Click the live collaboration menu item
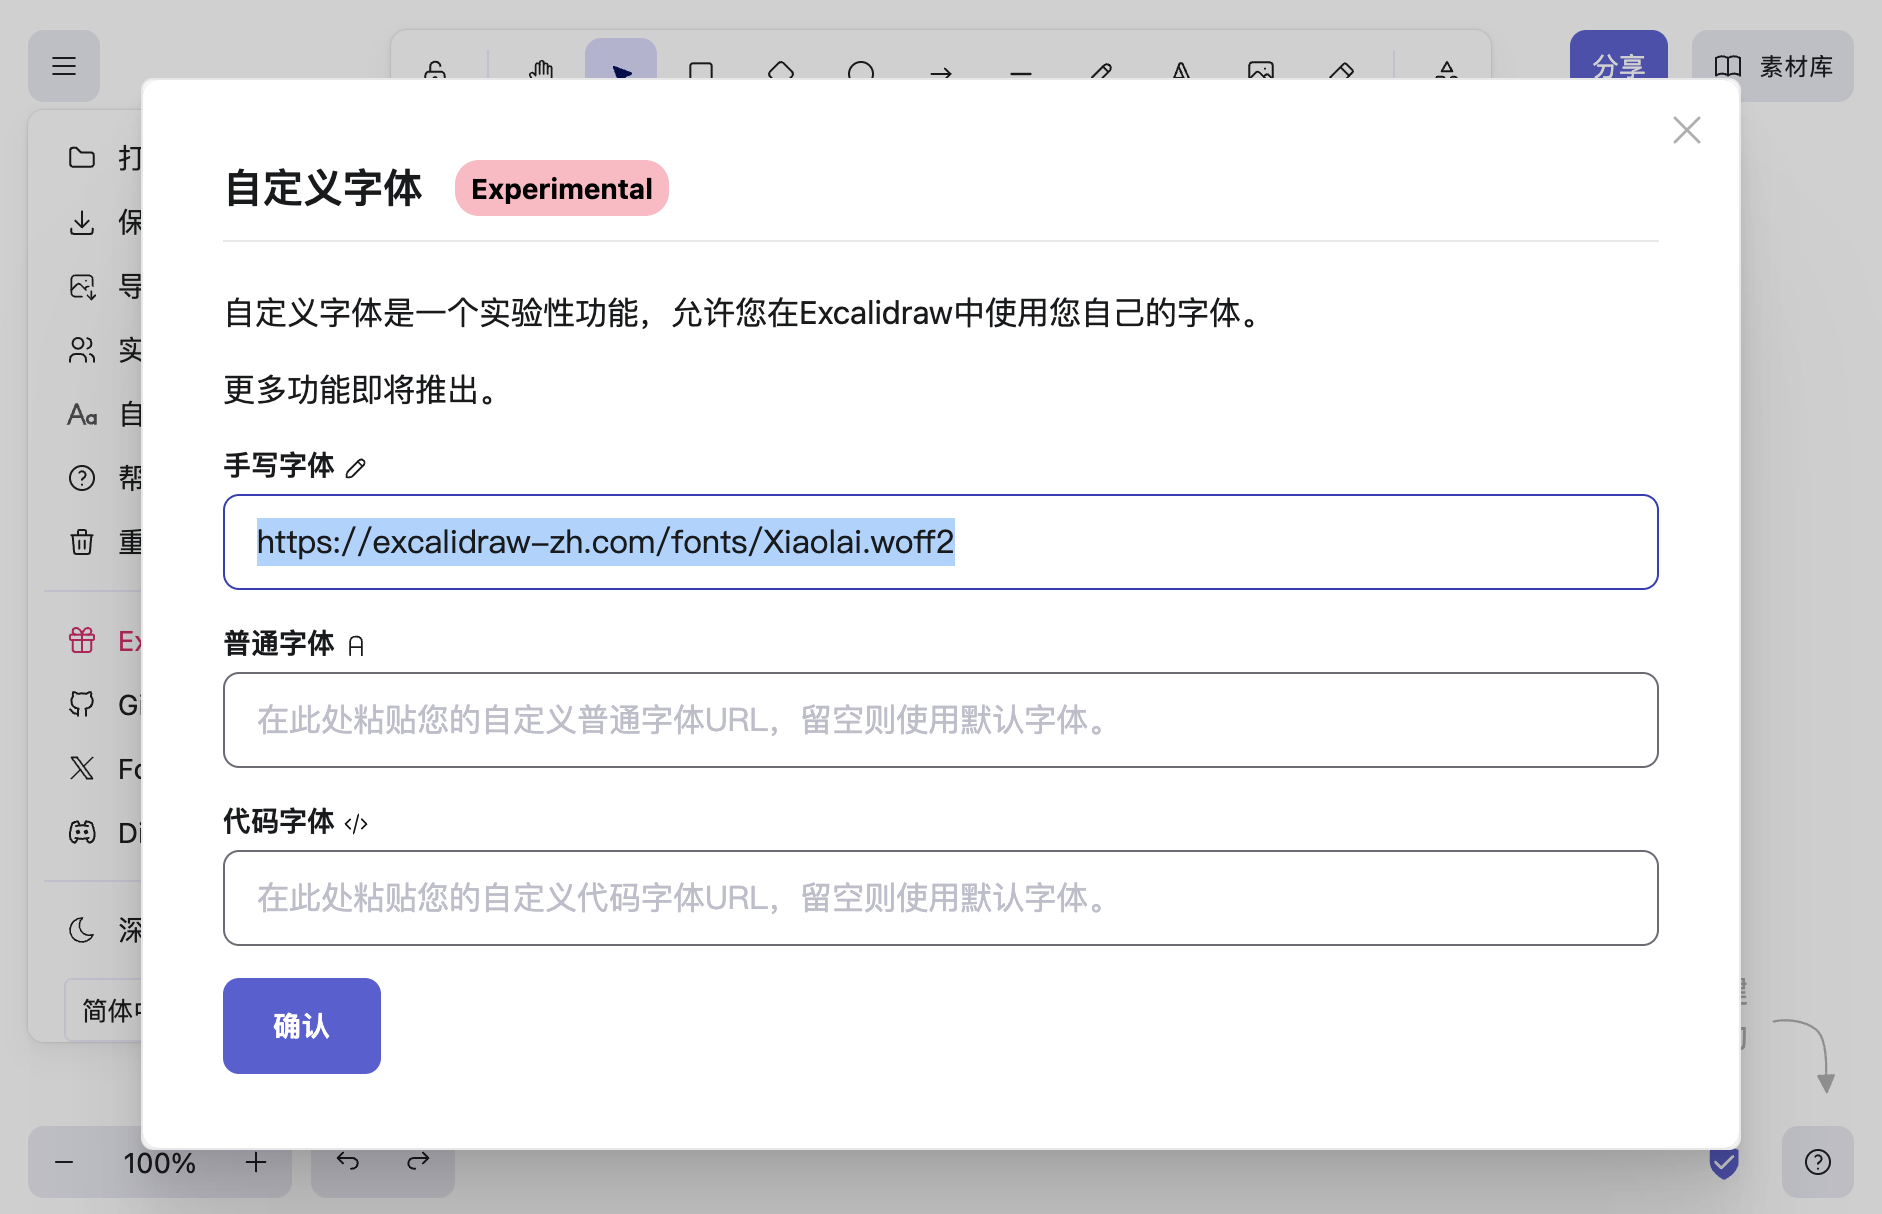Image resolution: width=1882 pixels, height=1214 pixels. [x=95, y=350]
